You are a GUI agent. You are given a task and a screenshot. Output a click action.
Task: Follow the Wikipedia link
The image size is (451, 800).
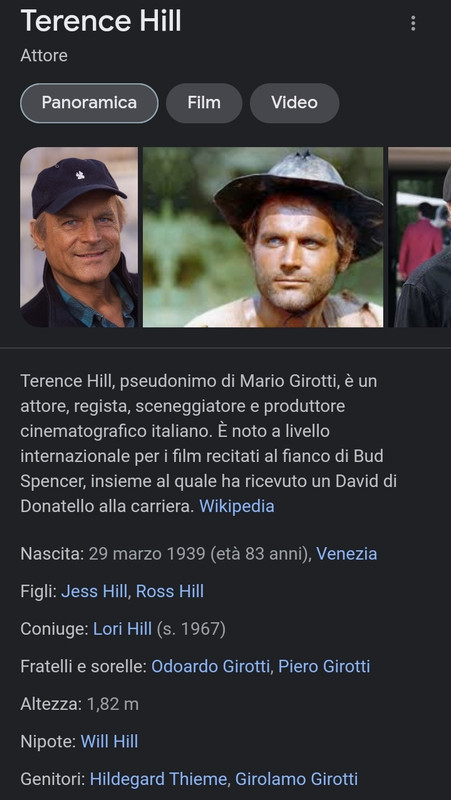(x=237, y=506)
